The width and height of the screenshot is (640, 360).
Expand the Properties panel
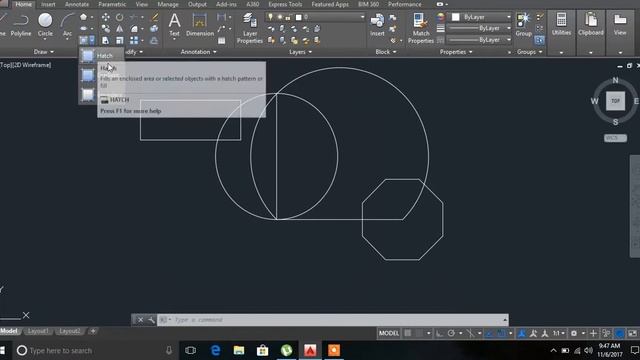(x=456, y=52)
